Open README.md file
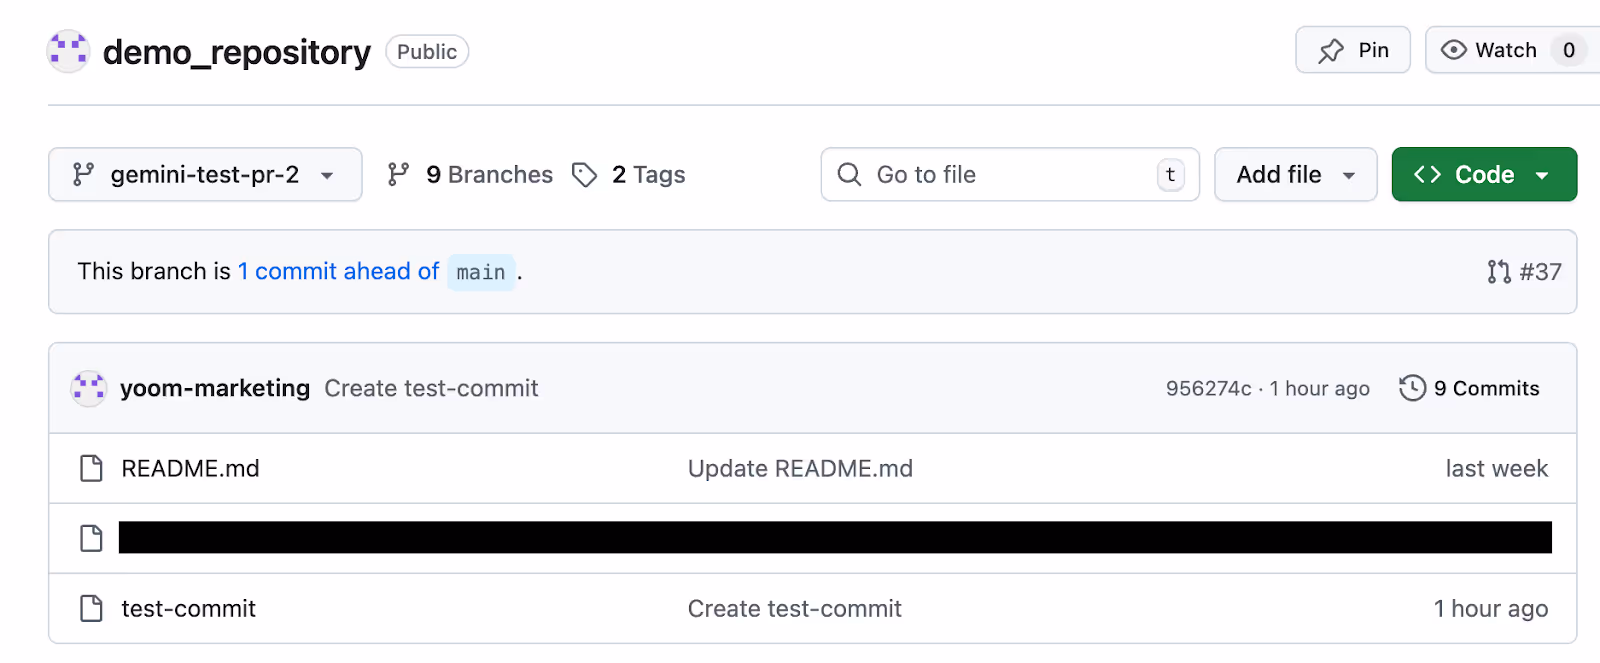This screenshot has height=663, width=1600. pos(190,468)
